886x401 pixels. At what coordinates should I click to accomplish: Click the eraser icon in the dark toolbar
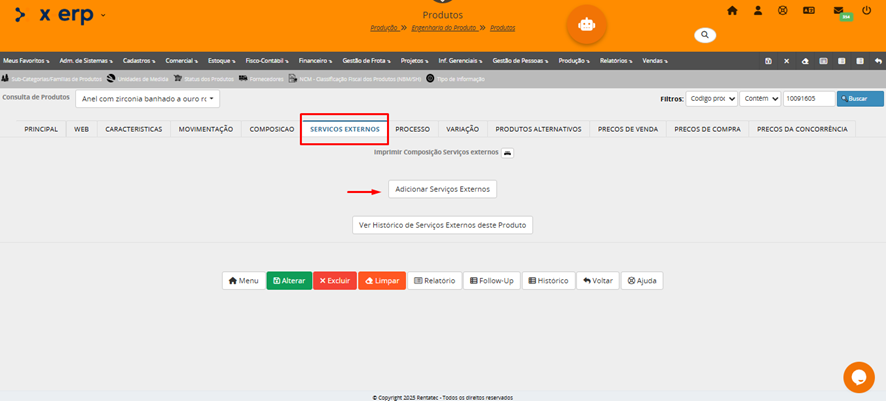(805, 61)
